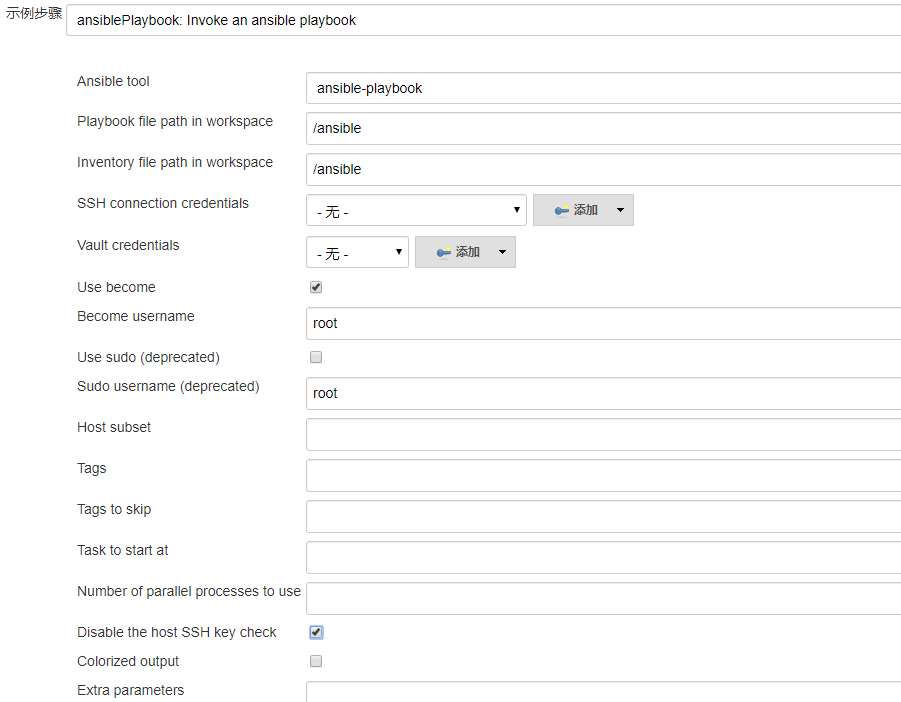Screen dimensions: 901x702
Task: Click the Number of parallel processes field
Action: click(x=603, y=598)
